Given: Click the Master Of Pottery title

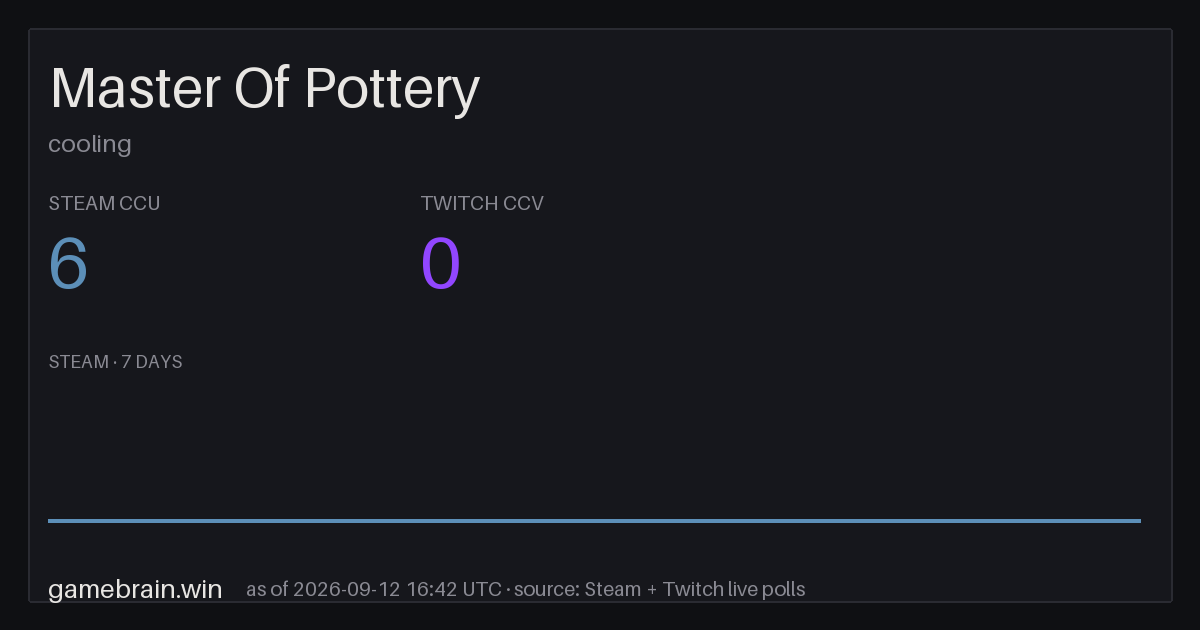Looking at the screenshot, I should click(x=265, y=89).
